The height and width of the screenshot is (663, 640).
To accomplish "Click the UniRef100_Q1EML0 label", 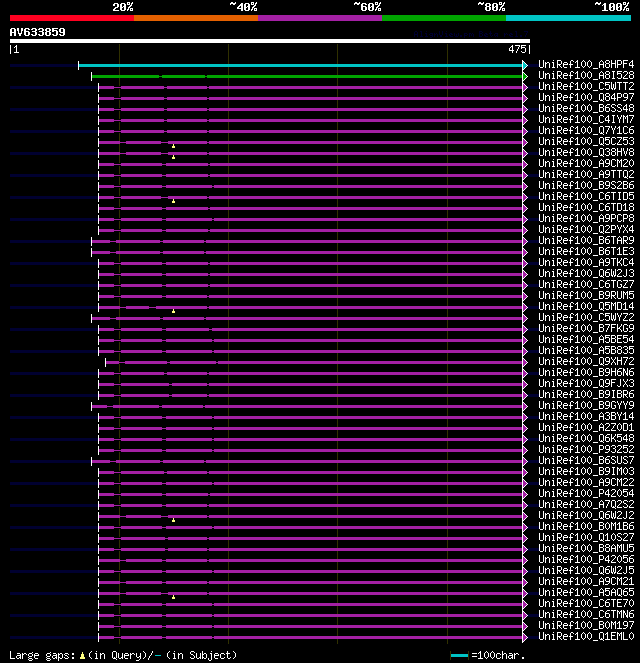I will (x=586, y=636).
